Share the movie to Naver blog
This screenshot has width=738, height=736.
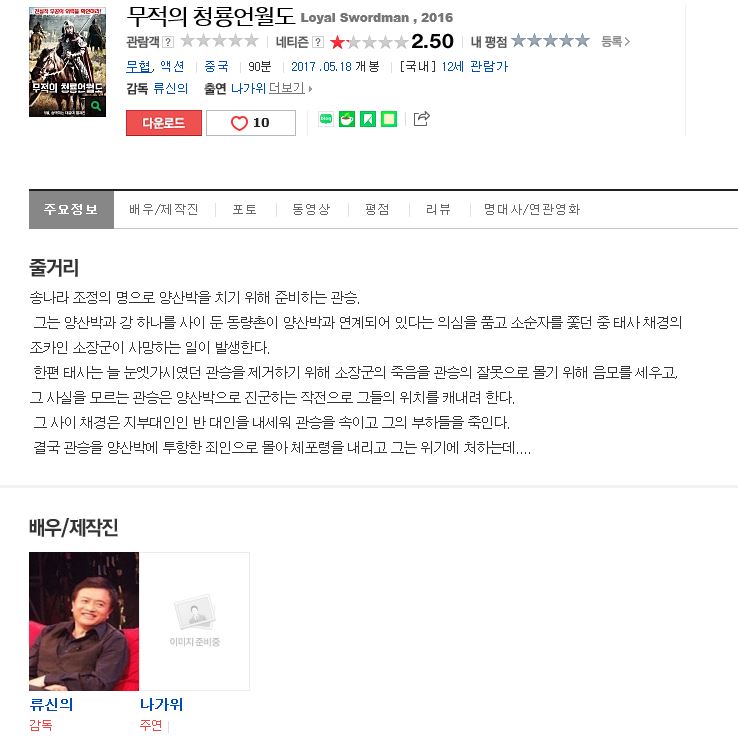(326, 119)
